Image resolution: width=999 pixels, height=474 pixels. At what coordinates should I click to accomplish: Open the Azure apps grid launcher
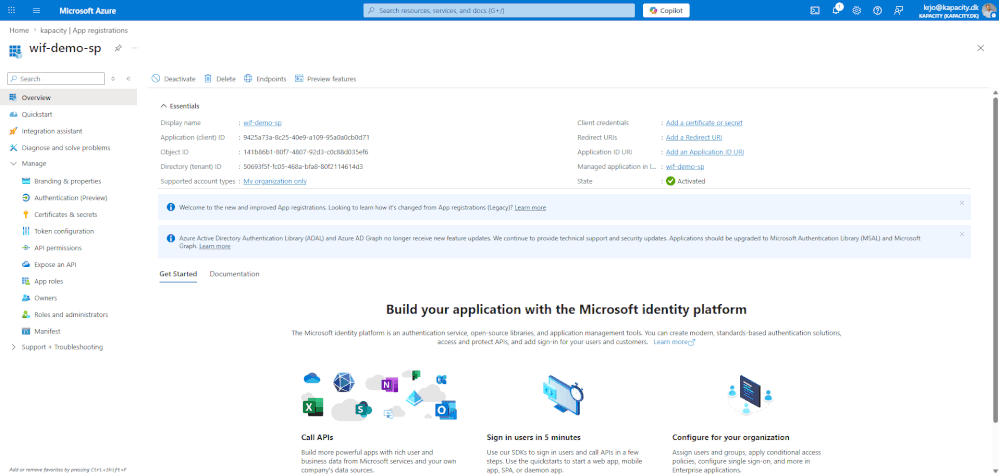click(x=11, y=10)
